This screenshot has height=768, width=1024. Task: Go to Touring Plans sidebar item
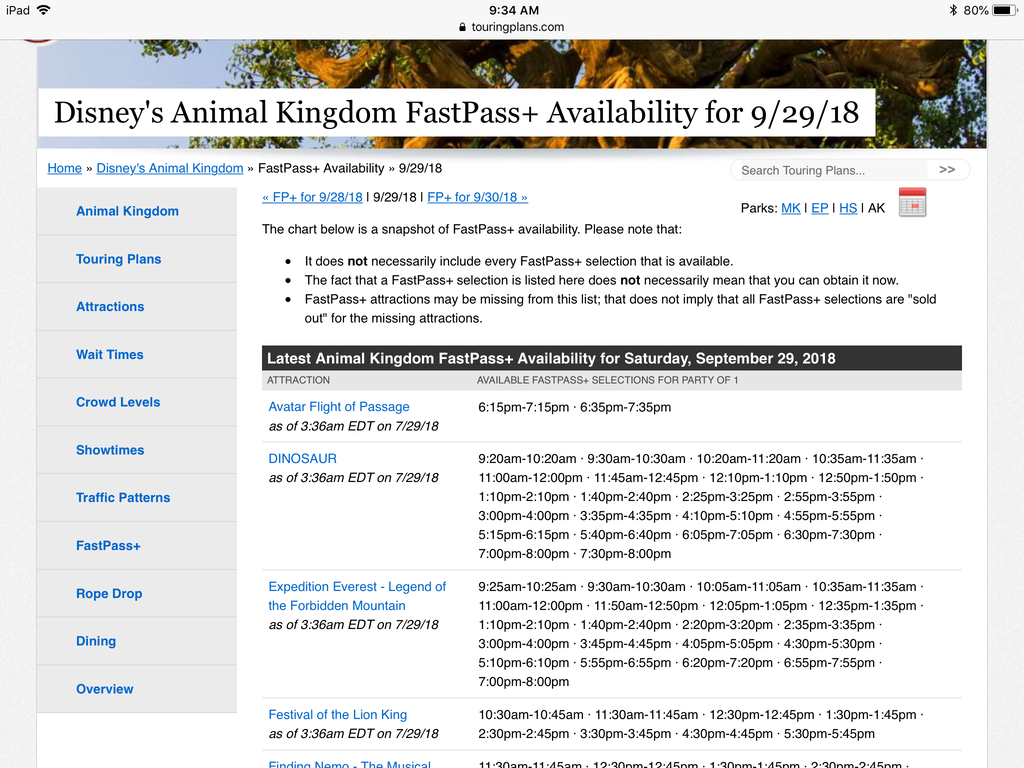(x=118, y=259)
